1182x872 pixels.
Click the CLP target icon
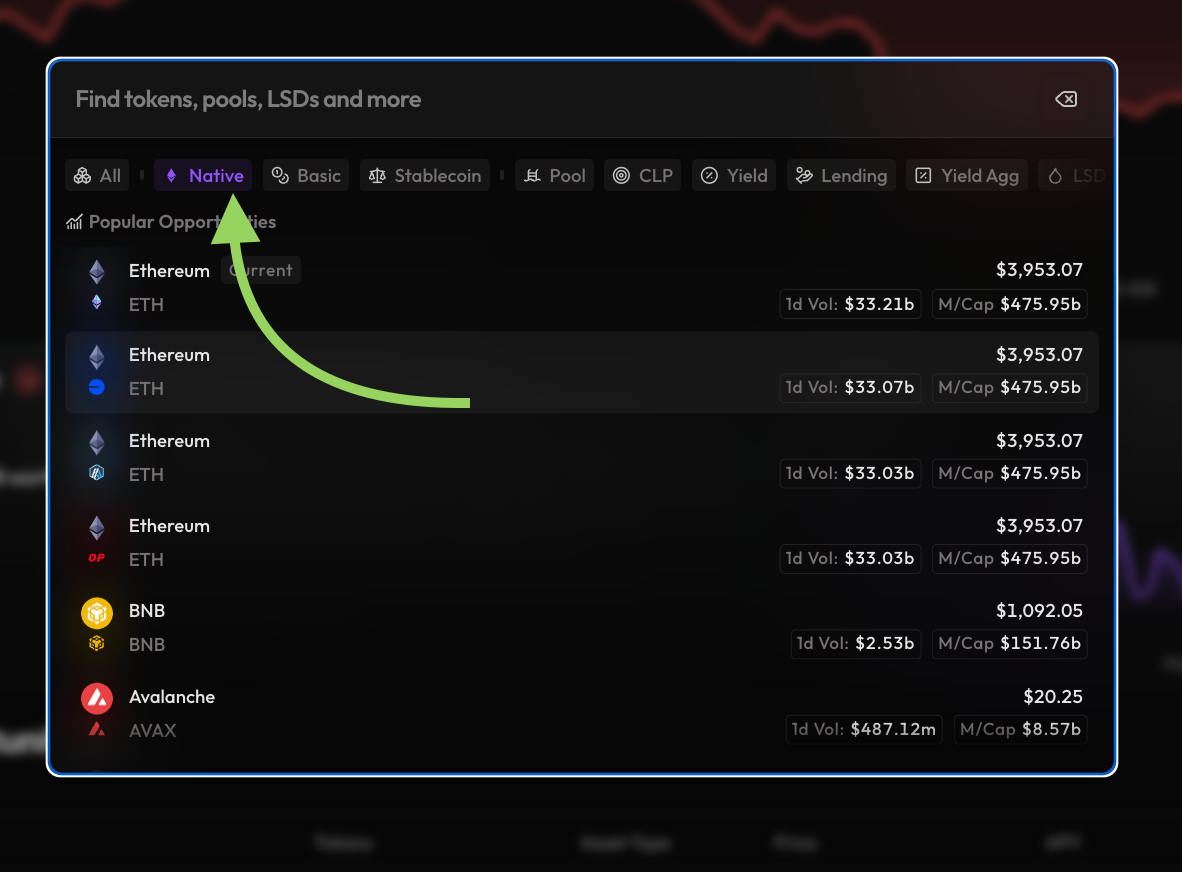click(621, 176)
